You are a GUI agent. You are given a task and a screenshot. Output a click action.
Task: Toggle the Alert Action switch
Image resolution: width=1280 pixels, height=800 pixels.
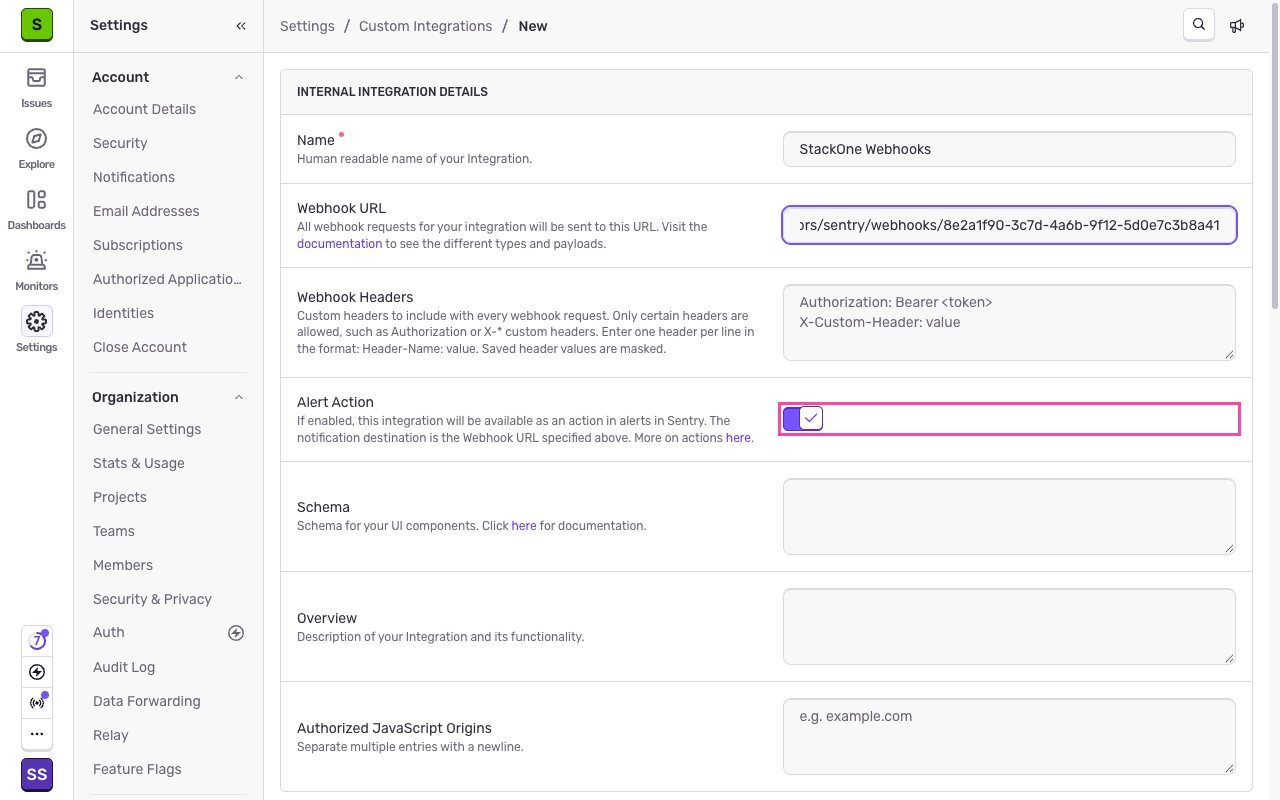pos(803,418)
